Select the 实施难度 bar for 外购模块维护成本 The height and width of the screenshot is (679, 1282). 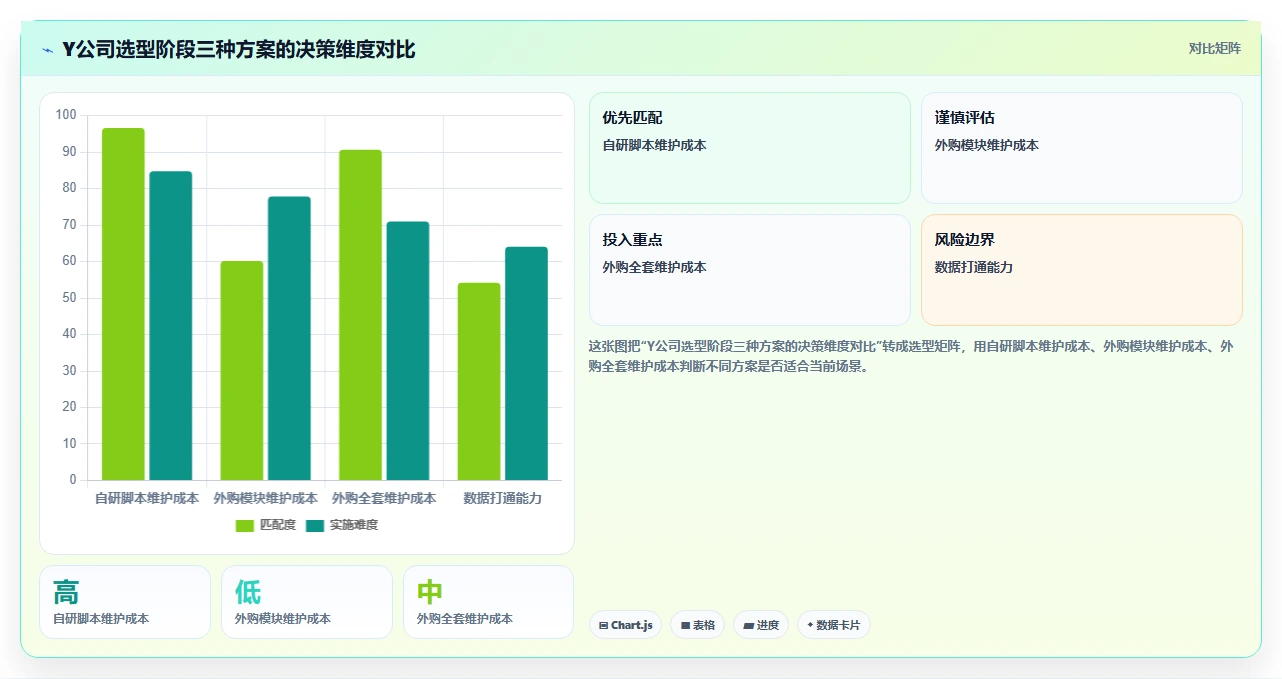pyautogui.click(x=289, y=338)
